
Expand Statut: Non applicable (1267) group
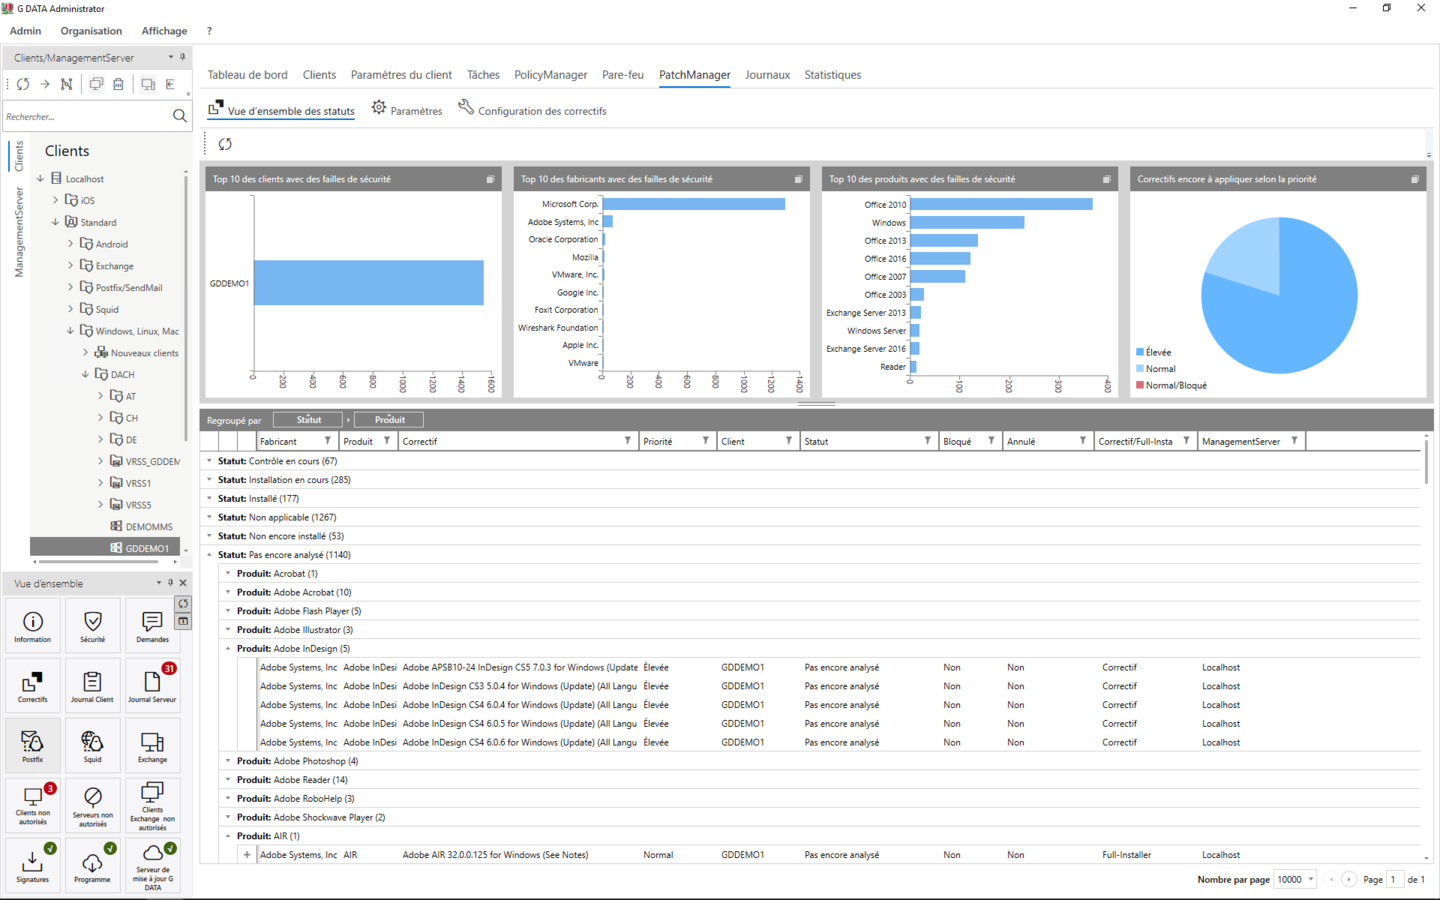[x=210, y=518]
